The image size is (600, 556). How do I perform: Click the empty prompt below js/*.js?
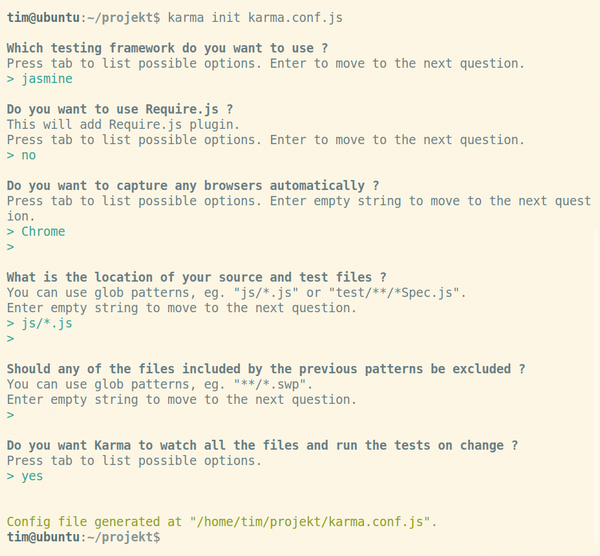10,339
